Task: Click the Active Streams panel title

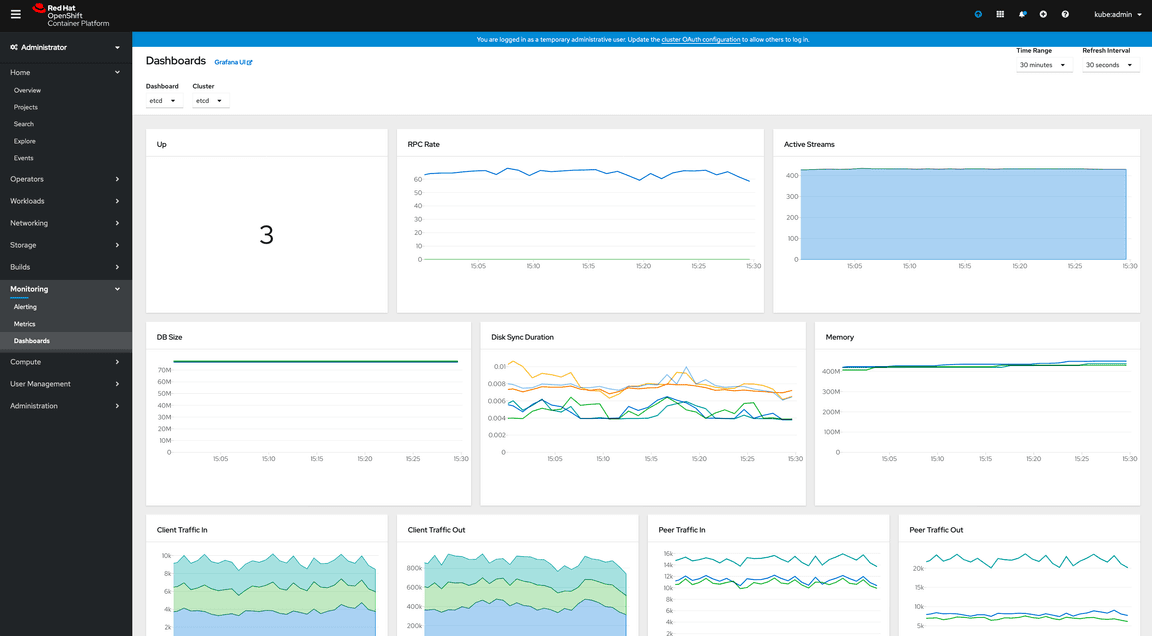Action: pyautogui.click(x=809, y=145)
